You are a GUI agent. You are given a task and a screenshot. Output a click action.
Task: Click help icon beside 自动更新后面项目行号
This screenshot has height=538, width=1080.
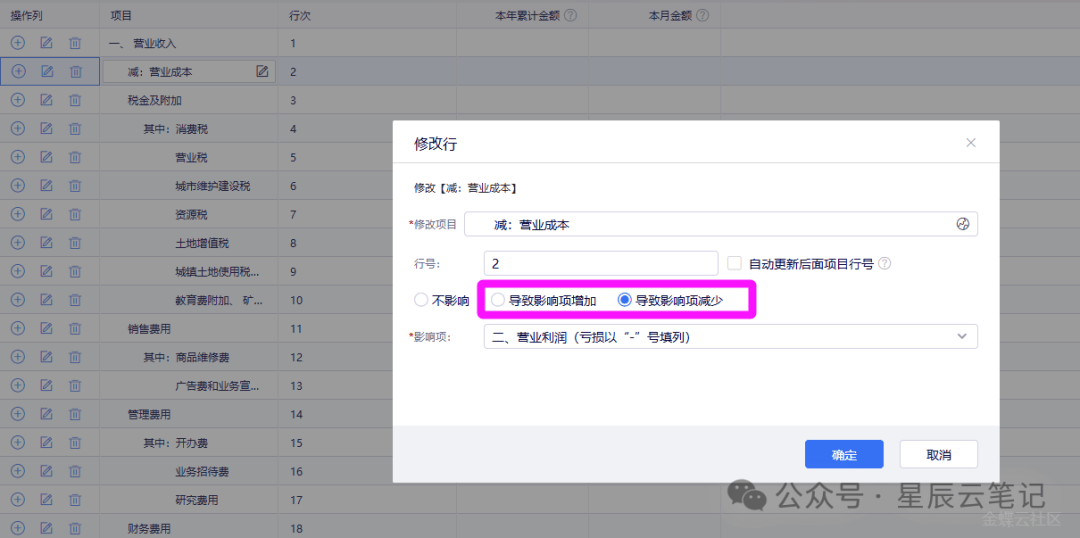coord(884,264)
